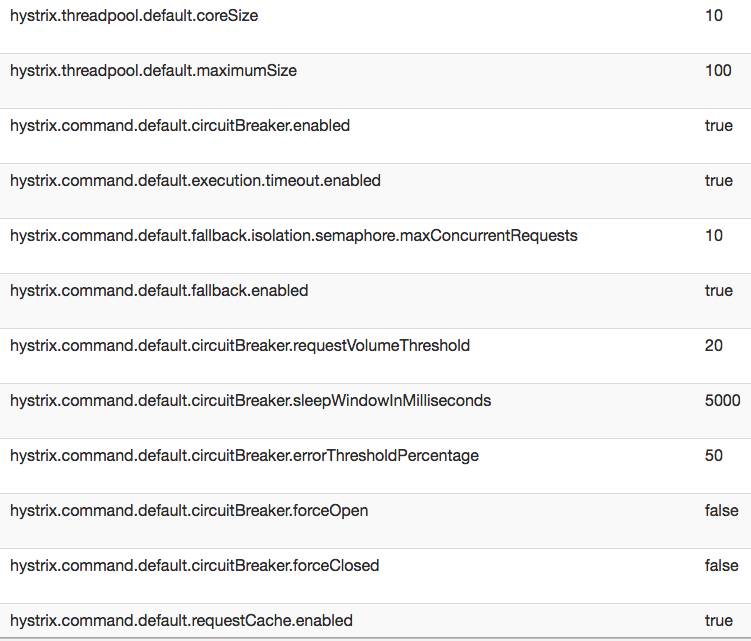Select the circuitBreaker.forceClosed value false
Image resolution: width=751 pixels, height=641 pixels.
click(721, 566)
